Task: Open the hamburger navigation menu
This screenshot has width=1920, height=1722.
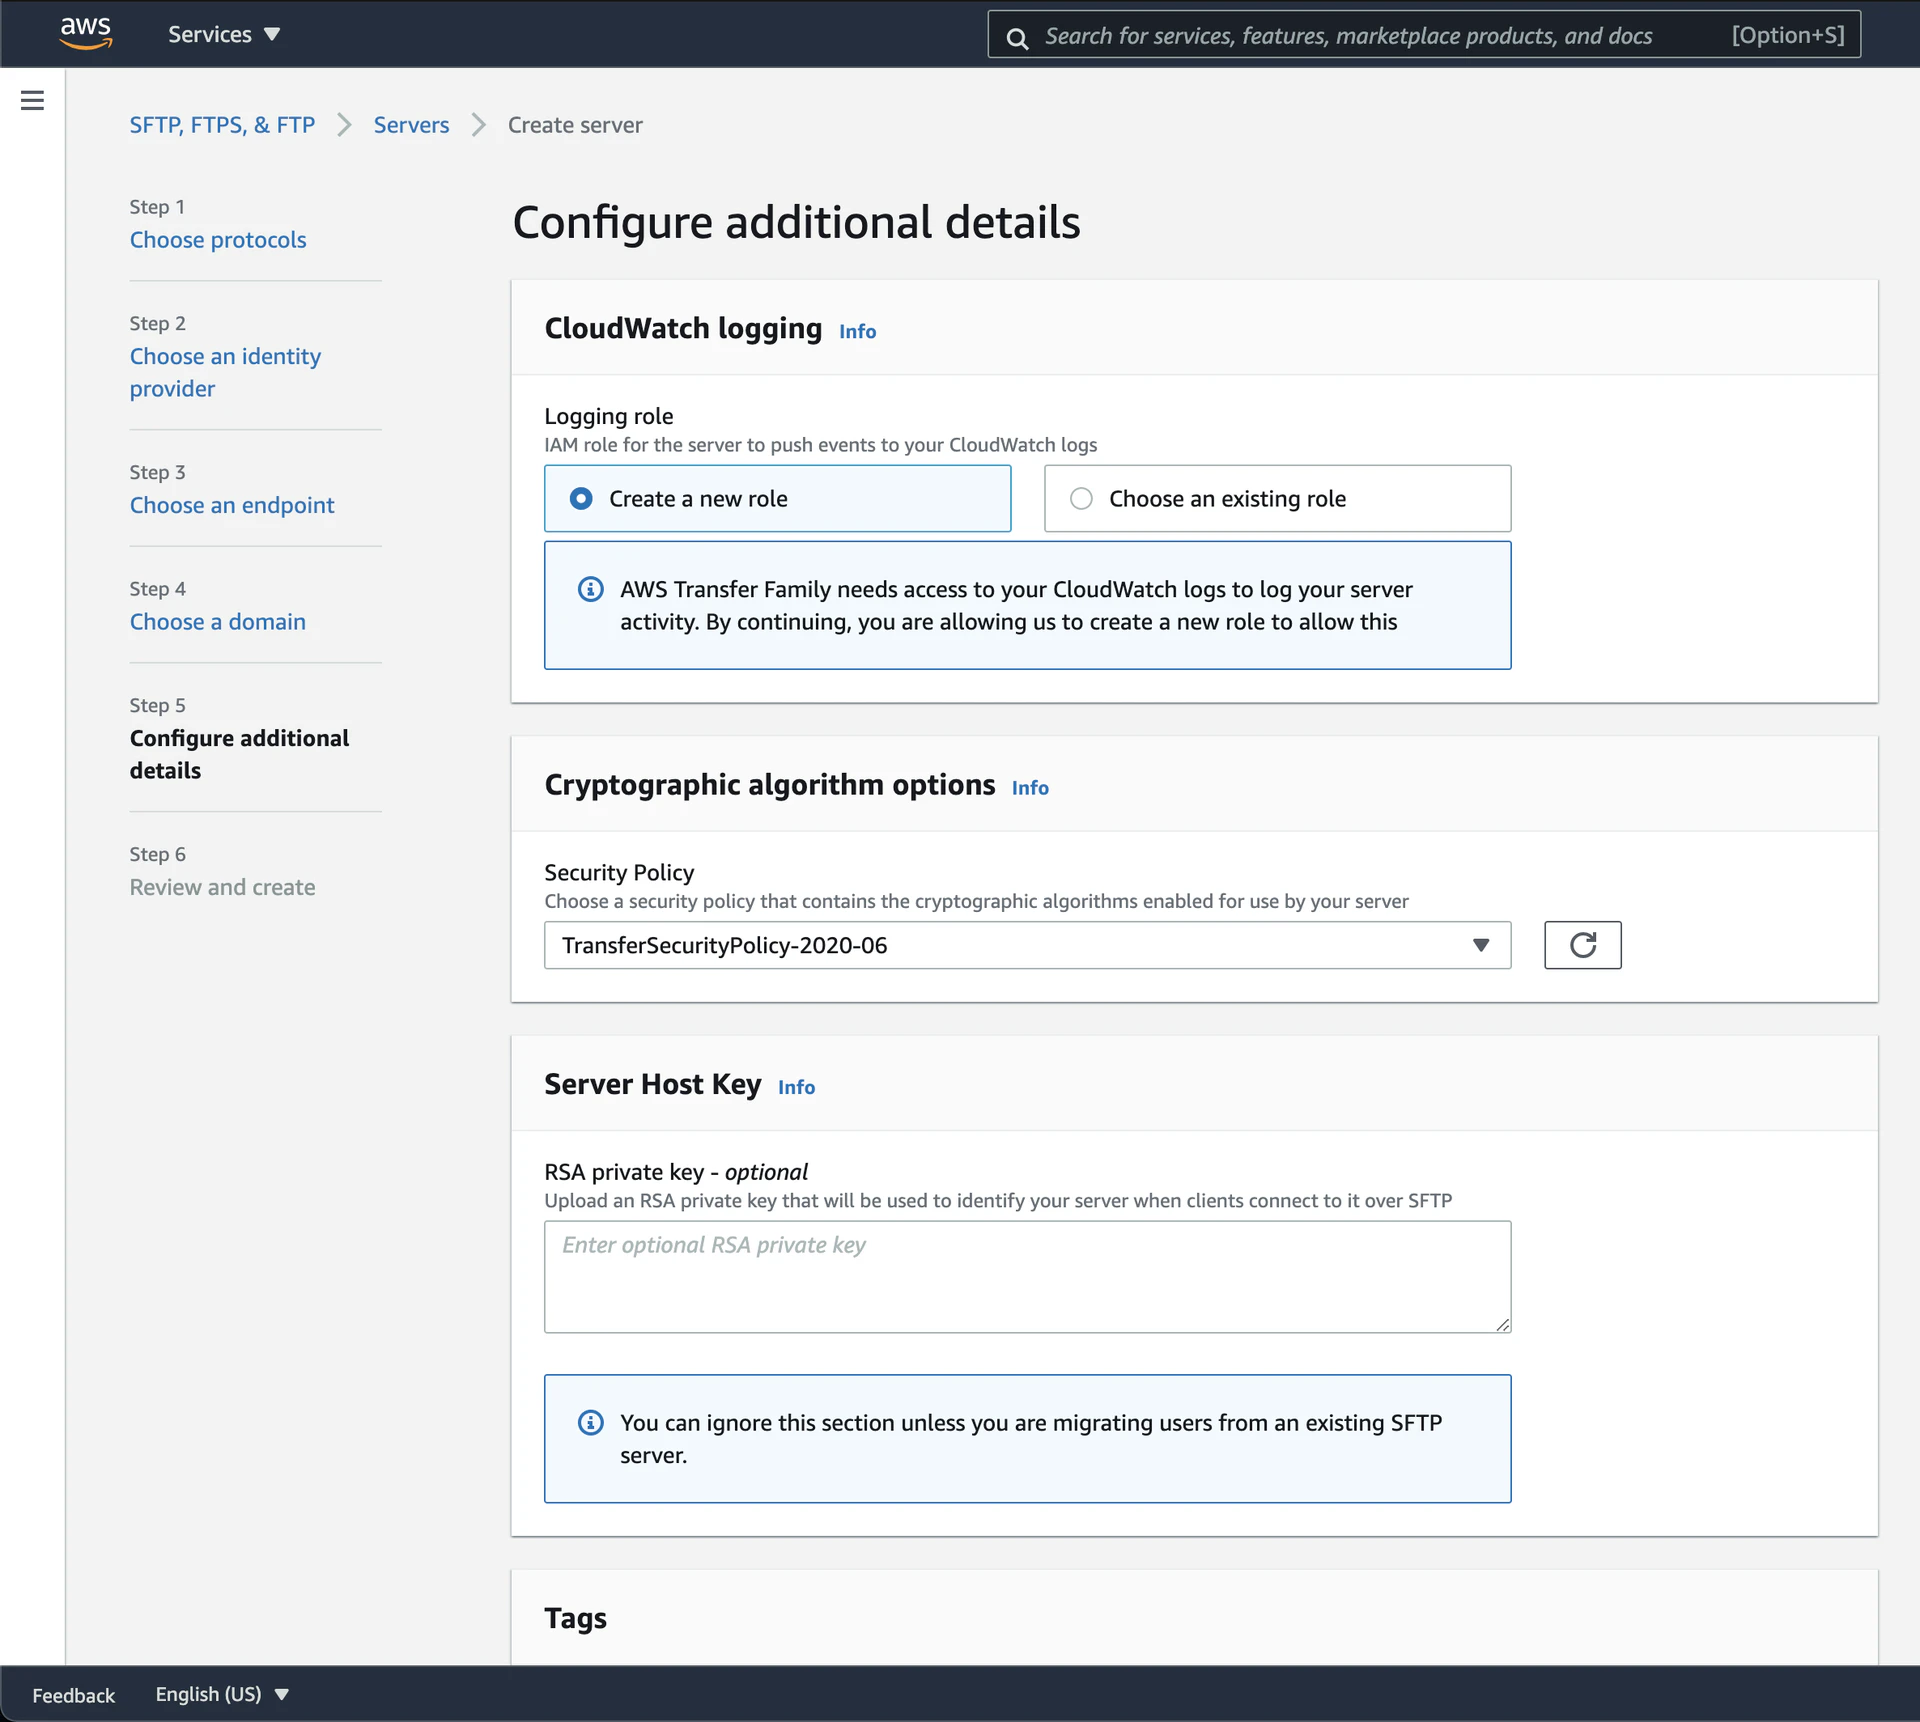Action: 32,100
